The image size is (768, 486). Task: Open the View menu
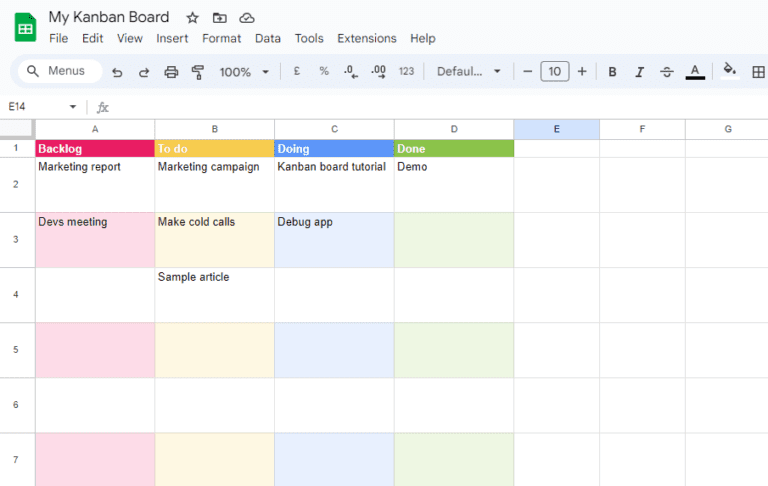click(129, 38)
